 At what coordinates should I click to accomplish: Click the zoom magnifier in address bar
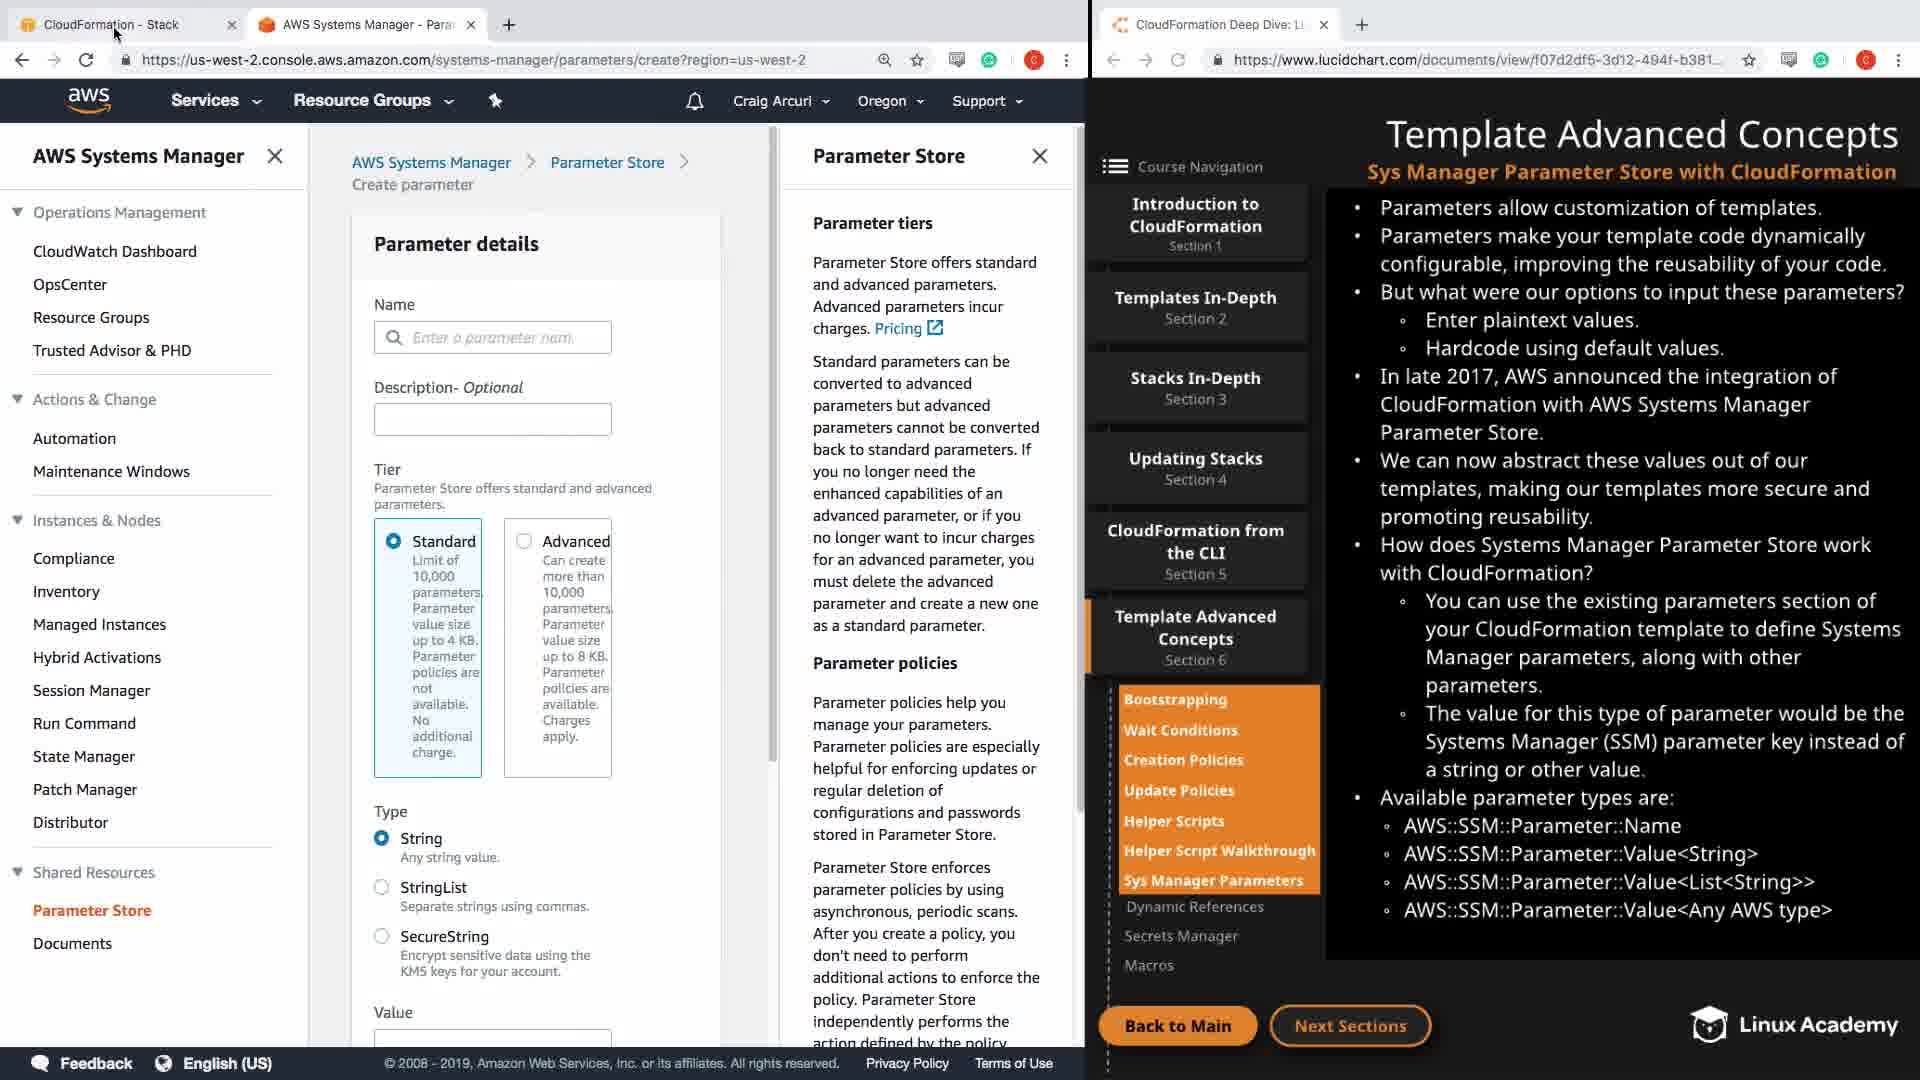pos(884,60)
